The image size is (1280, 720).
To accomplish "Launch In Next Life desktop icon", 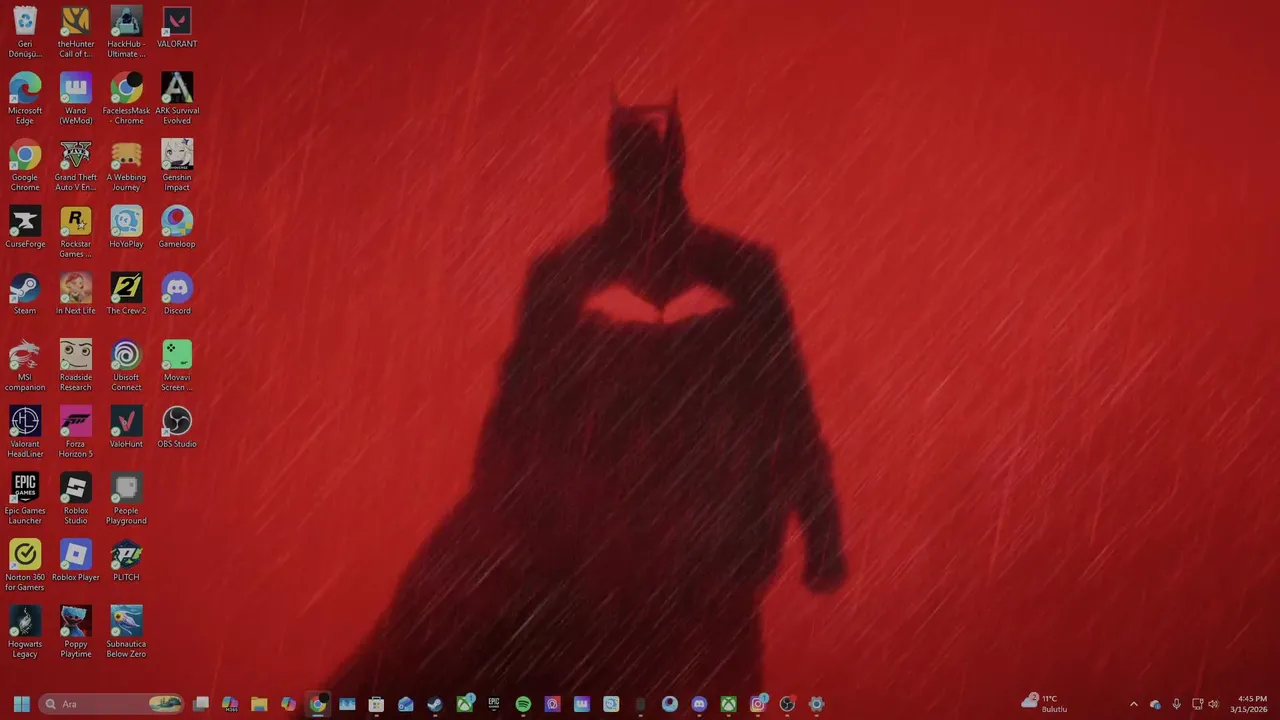I will click(x=76, y=294).
